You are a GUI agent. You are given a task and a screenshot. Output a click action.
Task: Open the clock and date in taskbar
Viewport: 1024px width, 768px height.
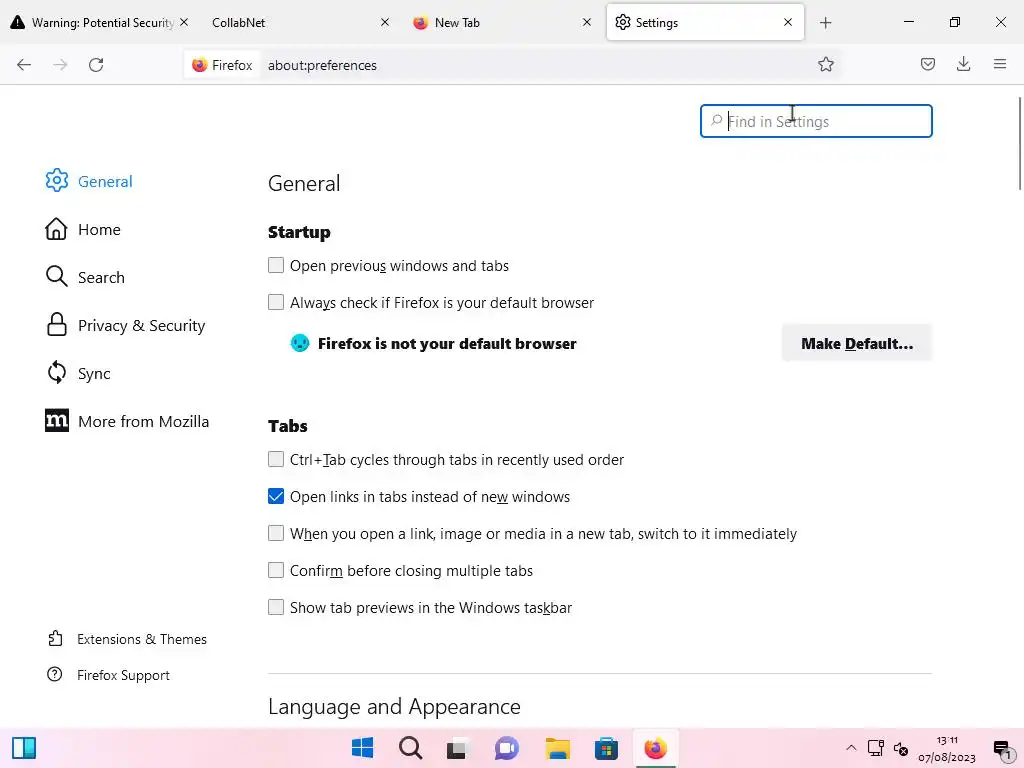(x=946, y=748)
